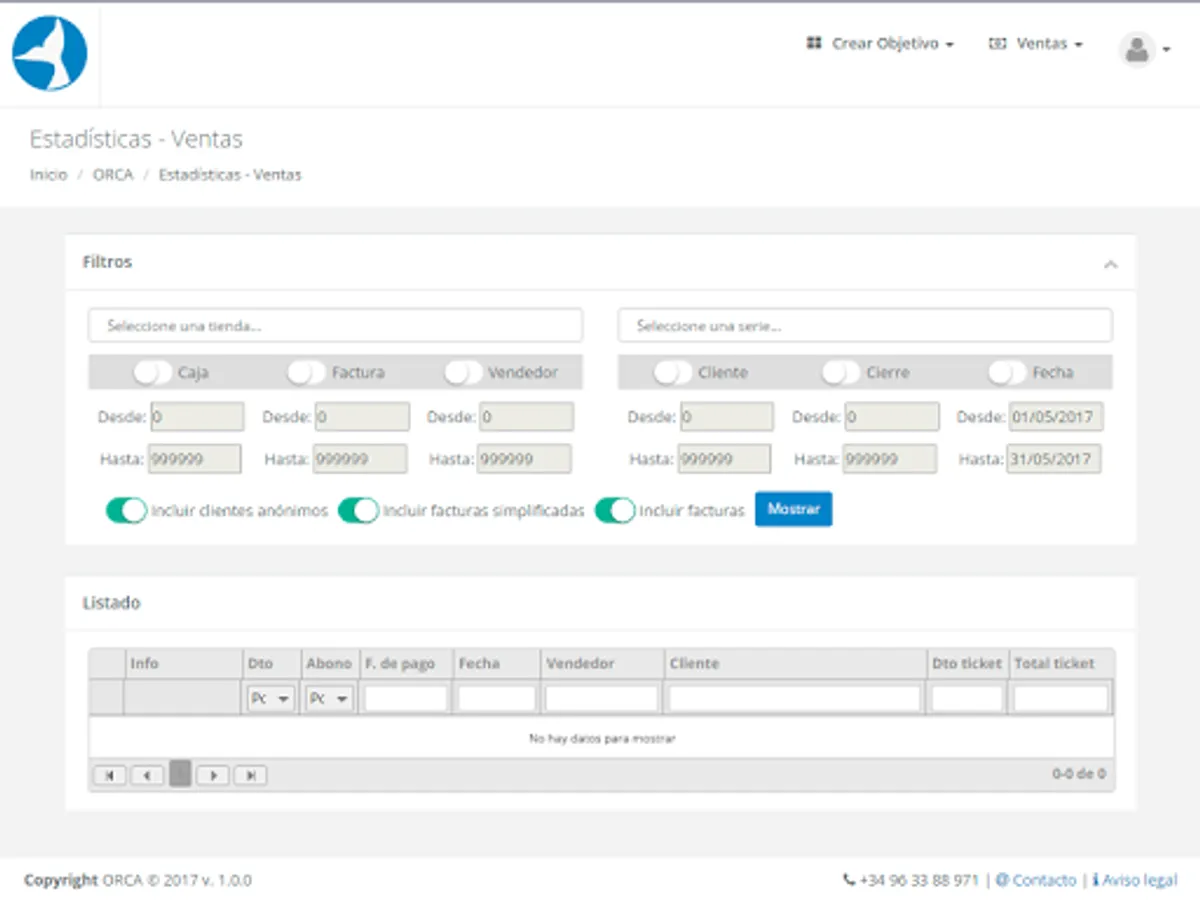Go to next page in pager
Viewport: 1200px width, 900px height.
pos(213,775)
